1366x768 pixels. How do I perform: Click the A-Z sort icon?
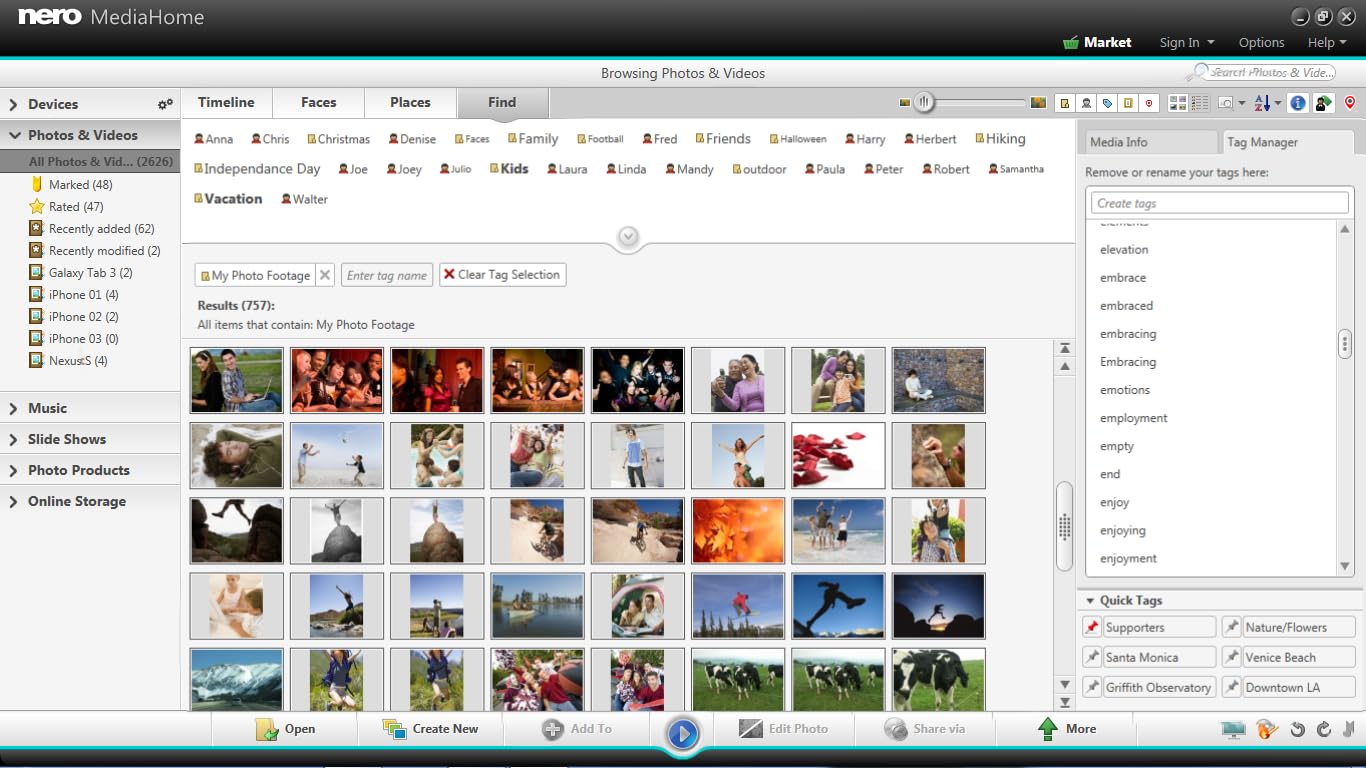click(x=1262, y=103)
